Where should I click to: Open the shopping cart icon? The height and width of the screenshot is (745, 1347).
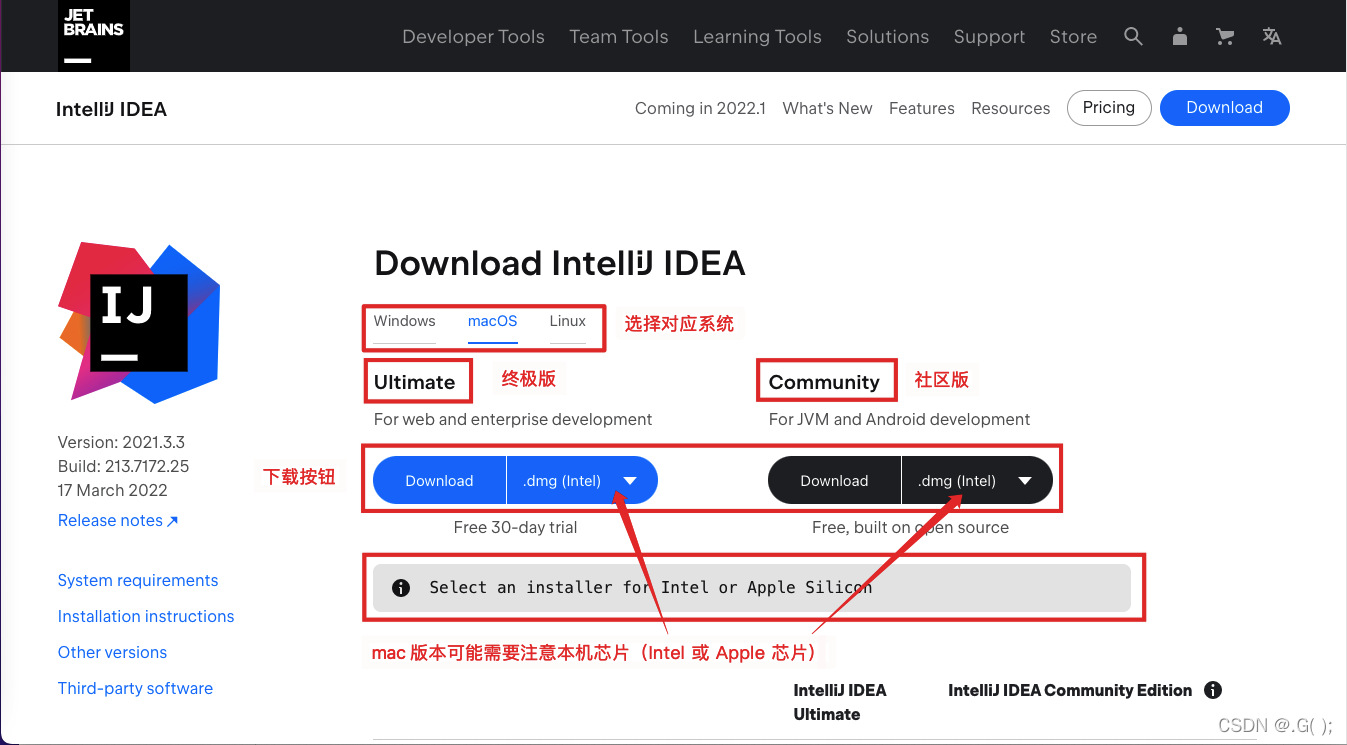click(x=1225, y=37)
